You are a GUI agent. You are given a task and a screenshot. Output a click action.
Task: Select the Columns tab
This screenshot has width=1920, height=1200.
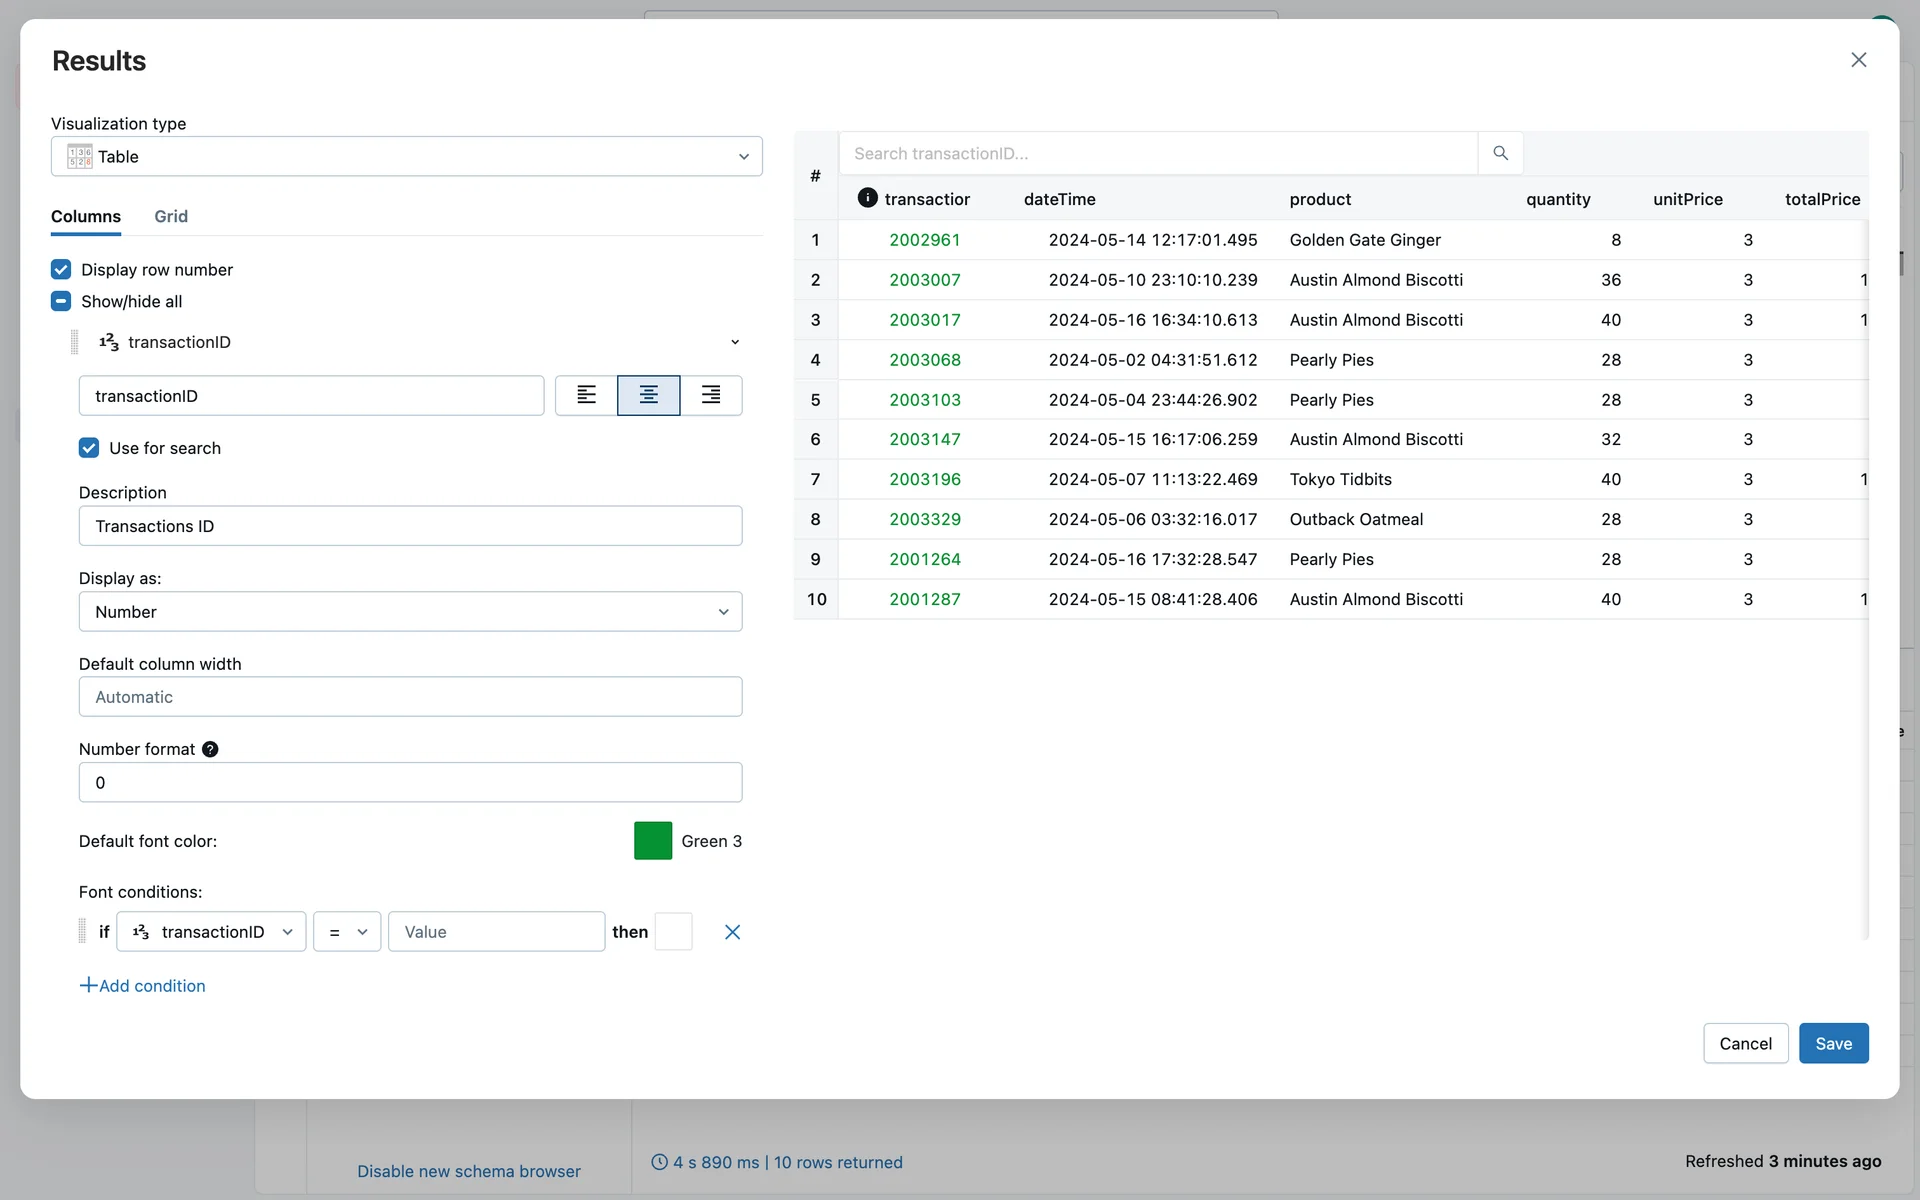86,216
